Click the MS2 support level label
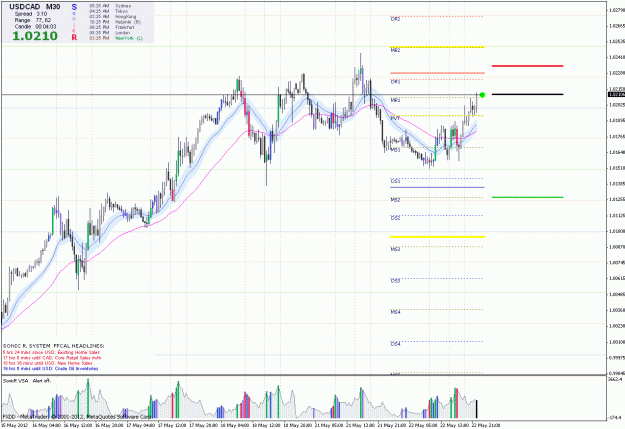This screenshot has height=429, width=625. pyautogui.click(x=395, y=200)
